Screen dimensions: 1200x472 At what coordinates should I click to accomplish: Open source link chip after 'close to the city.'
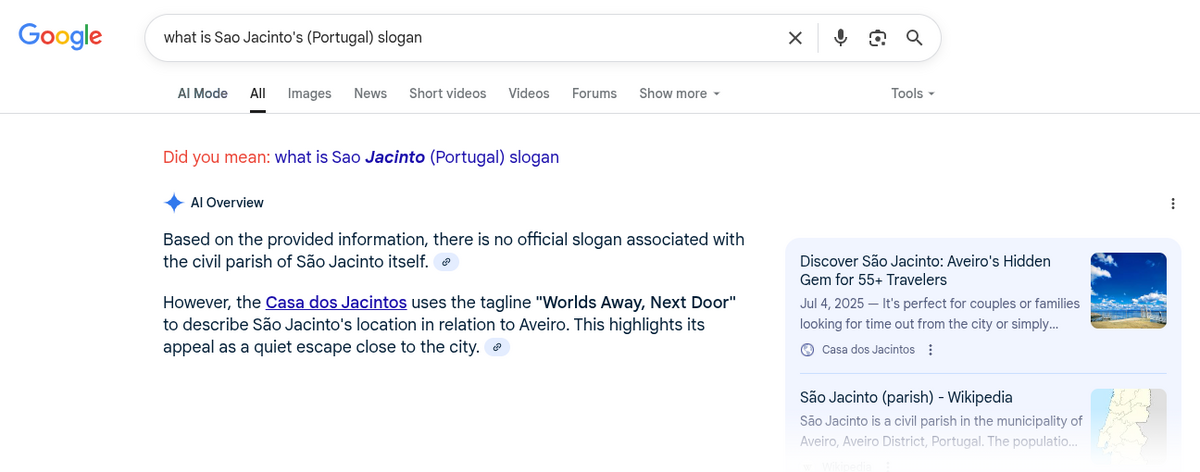[497, 347]
